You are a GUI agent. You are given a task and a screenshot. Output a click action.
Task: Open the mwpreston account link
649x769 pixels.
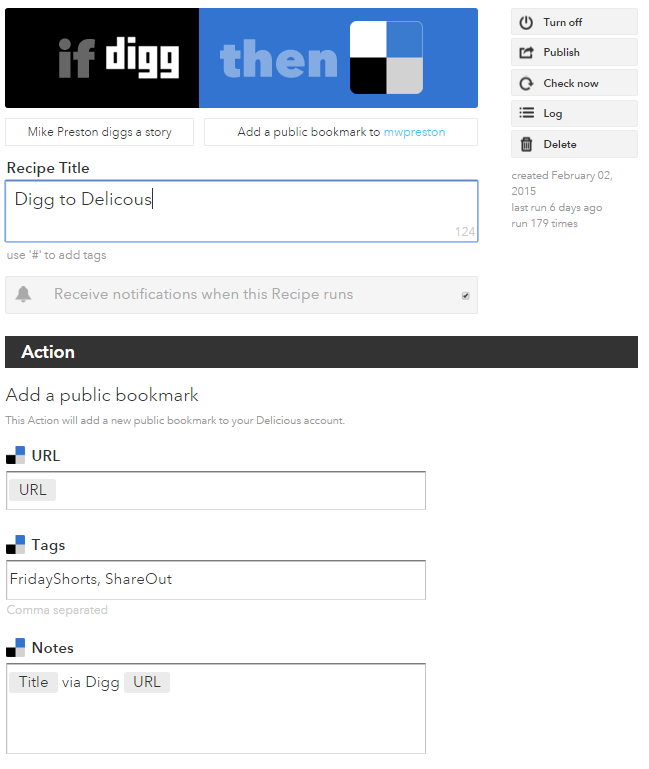pos(415,132)
